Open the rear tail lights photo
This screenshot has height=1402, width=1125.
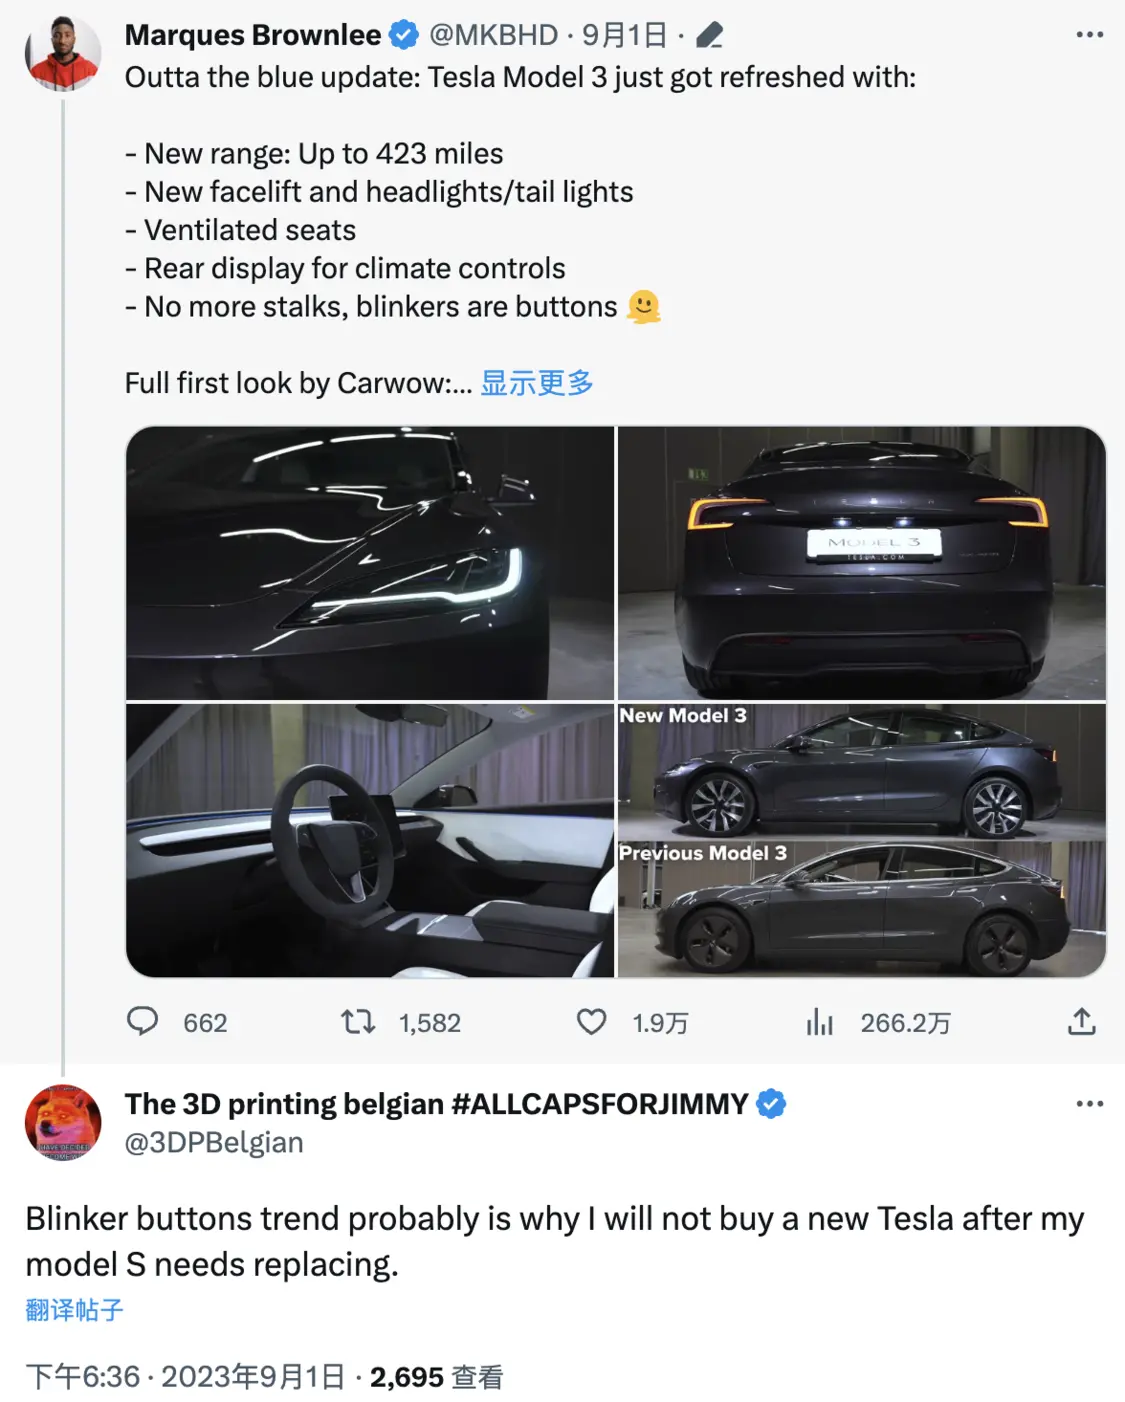[x=861, y=563]
